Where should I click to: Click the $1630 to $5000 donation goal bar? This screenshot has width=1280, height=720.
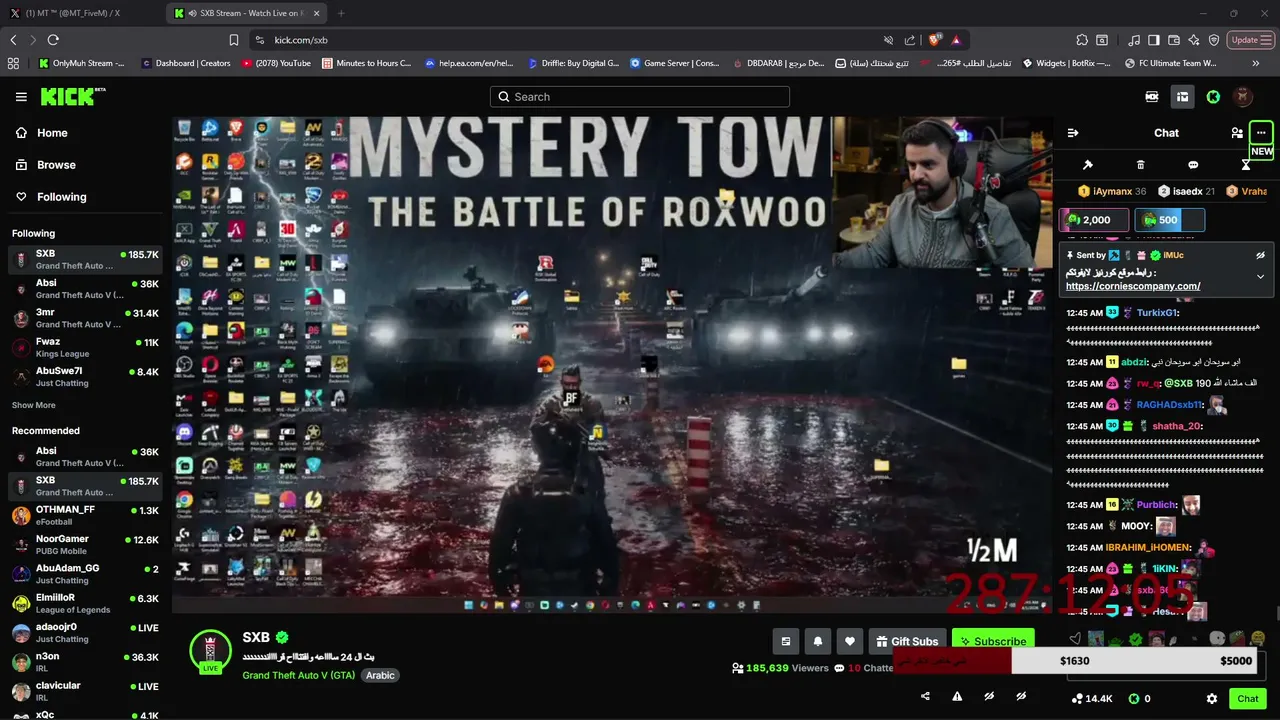click(x=1075, y=661)
